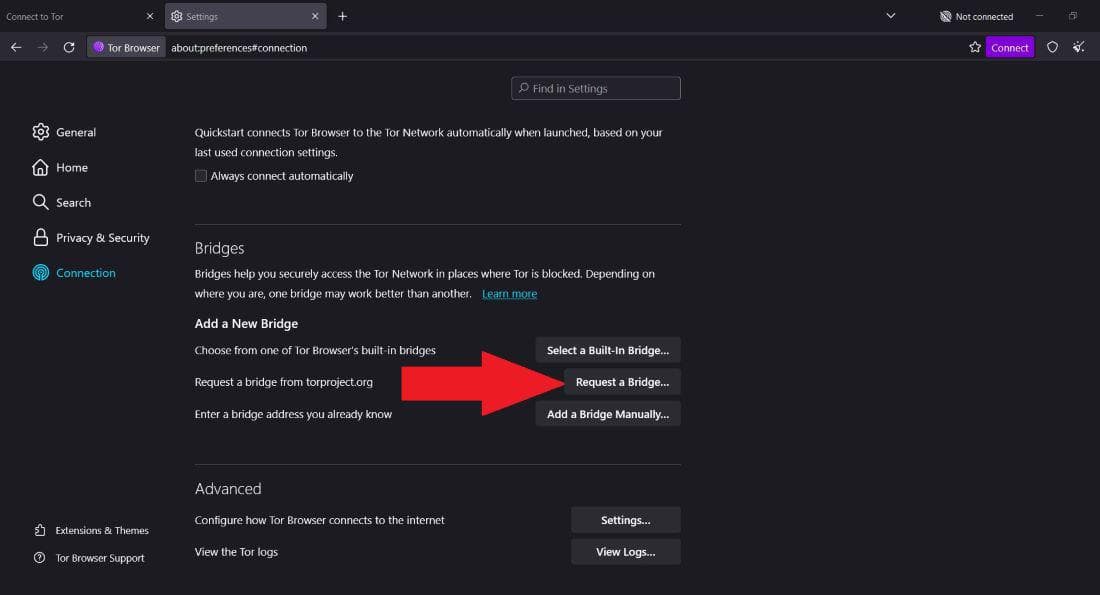1100x595 pixels.
Task: Click the Not connected onion status icon
Action: pyautogui.click(x=945, y=16)
